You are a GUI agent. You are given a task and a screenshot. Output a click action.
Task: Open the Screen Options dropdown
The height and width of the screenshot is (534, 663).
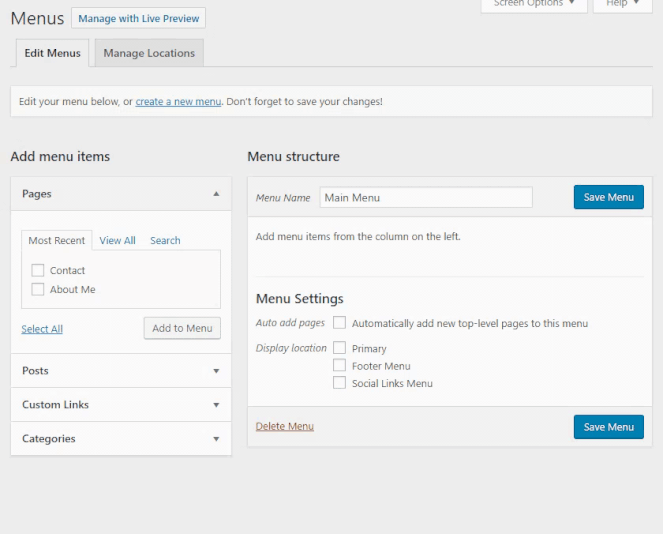533,4
